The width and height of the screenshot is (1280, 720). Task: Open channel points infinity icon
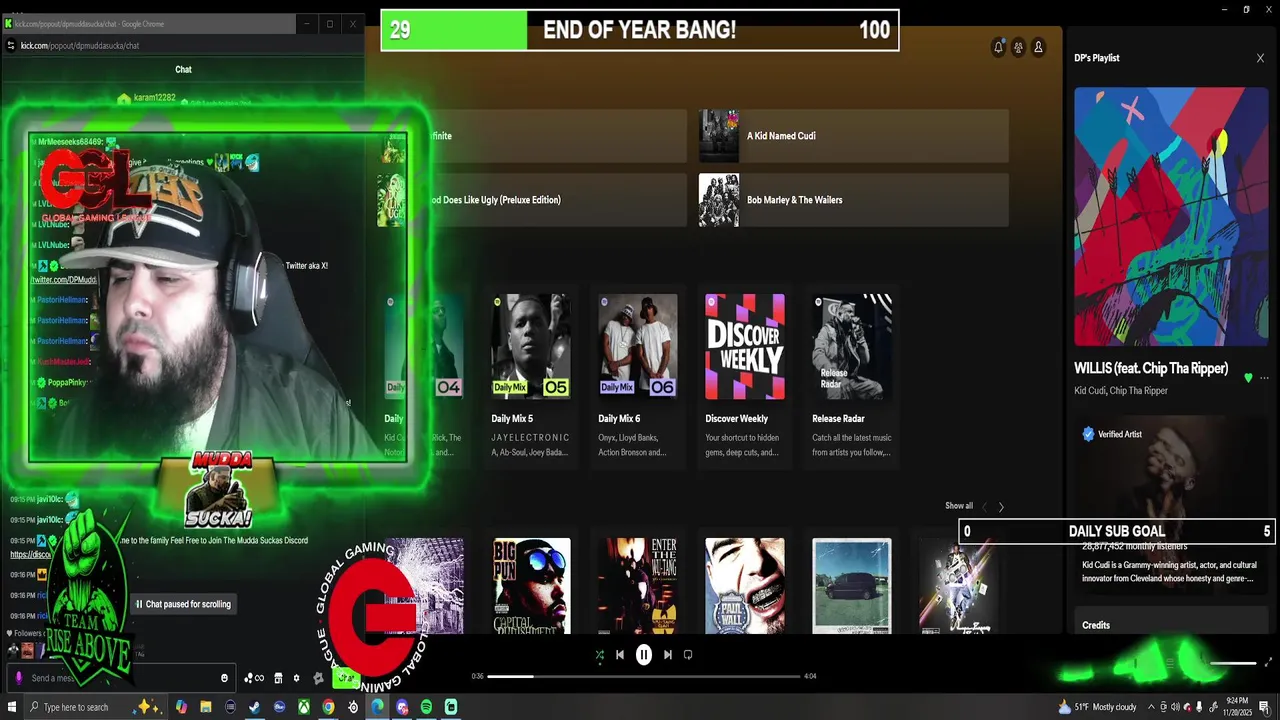coord(254,678)
